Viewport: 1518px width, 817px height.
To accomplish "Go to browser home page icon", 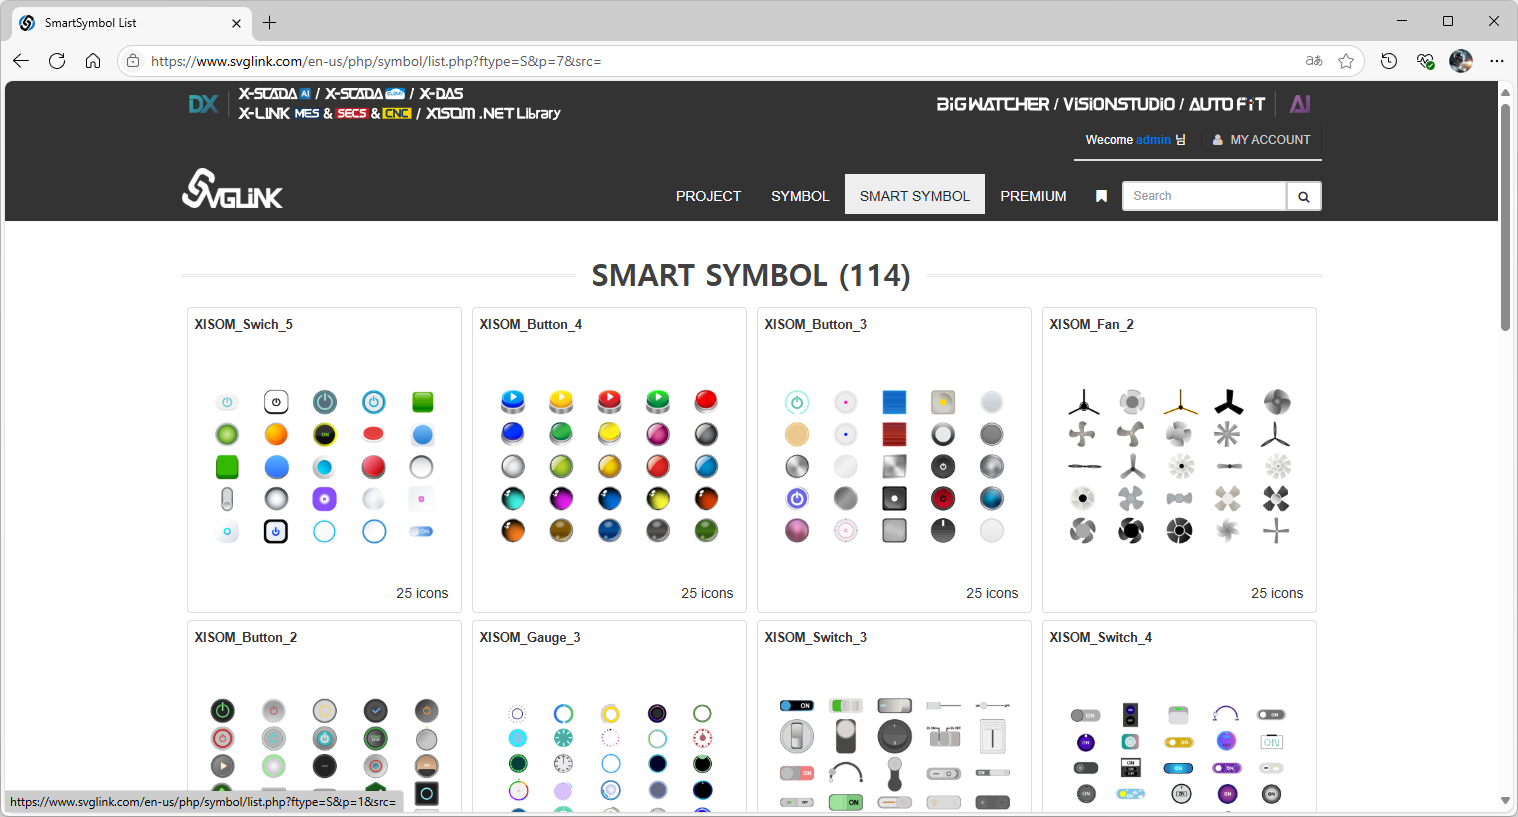I will click(93, 61).
